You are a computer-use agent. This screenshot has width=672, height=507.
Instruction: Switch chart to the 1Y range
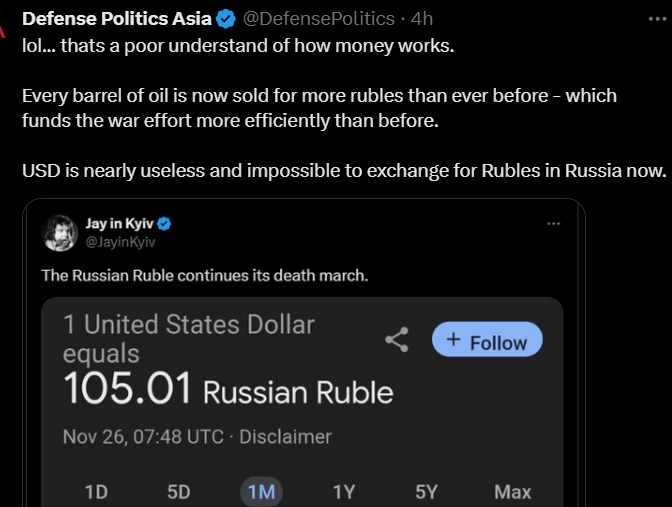[343, 492]
